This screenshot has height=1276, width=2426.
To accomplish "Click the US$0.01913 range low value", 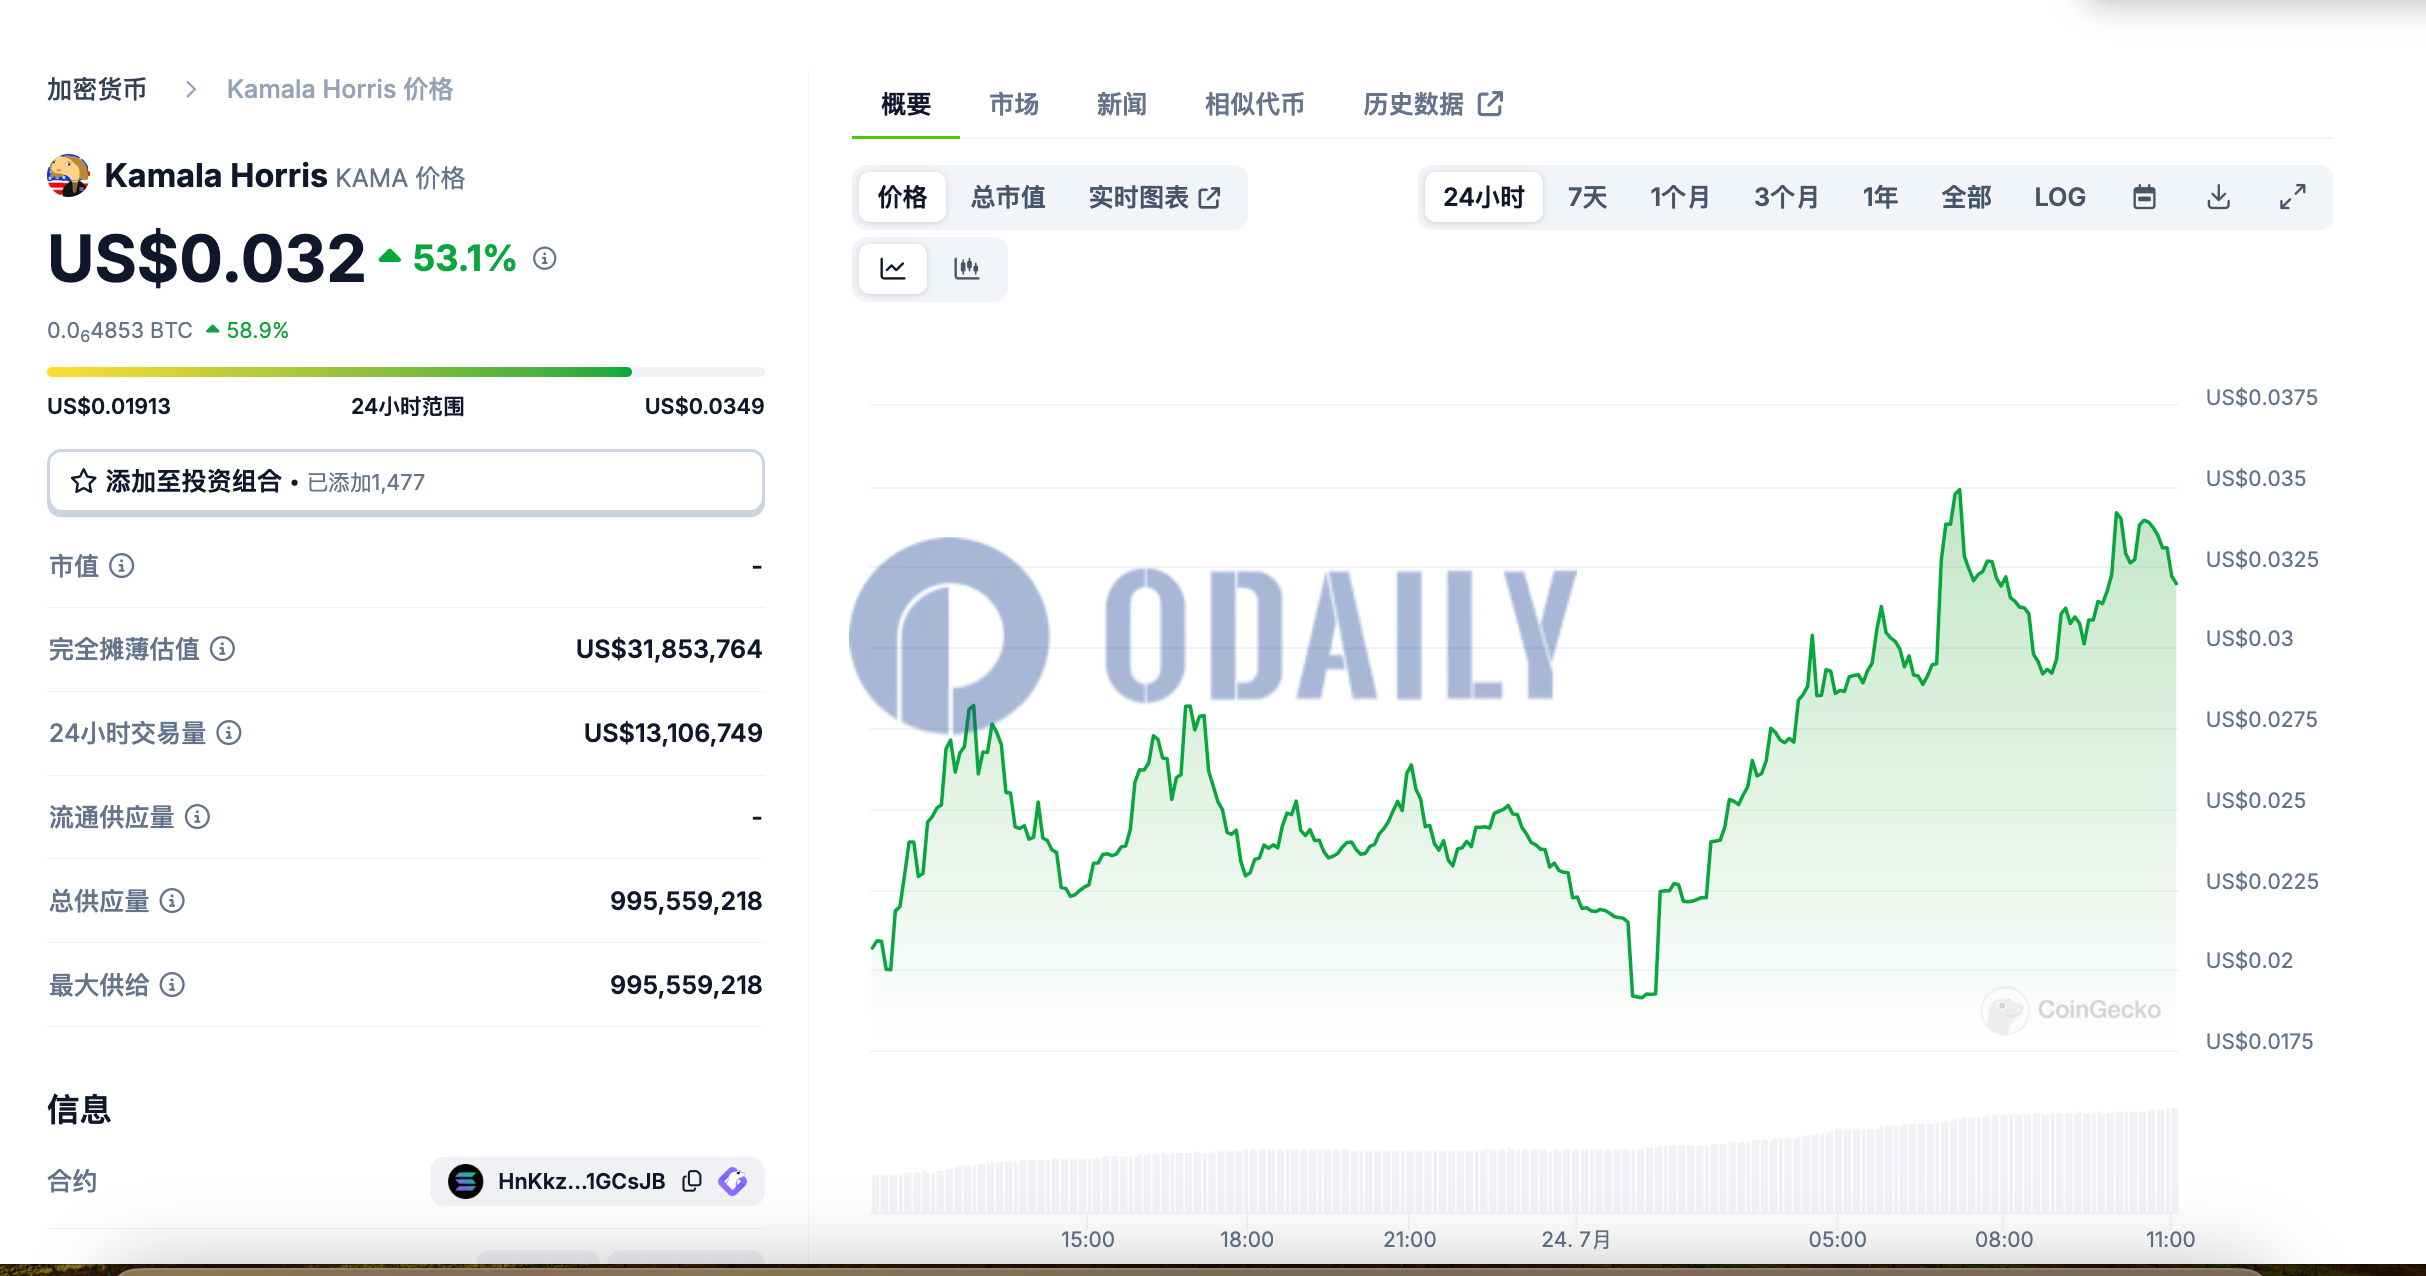I will tap(109, 406).
